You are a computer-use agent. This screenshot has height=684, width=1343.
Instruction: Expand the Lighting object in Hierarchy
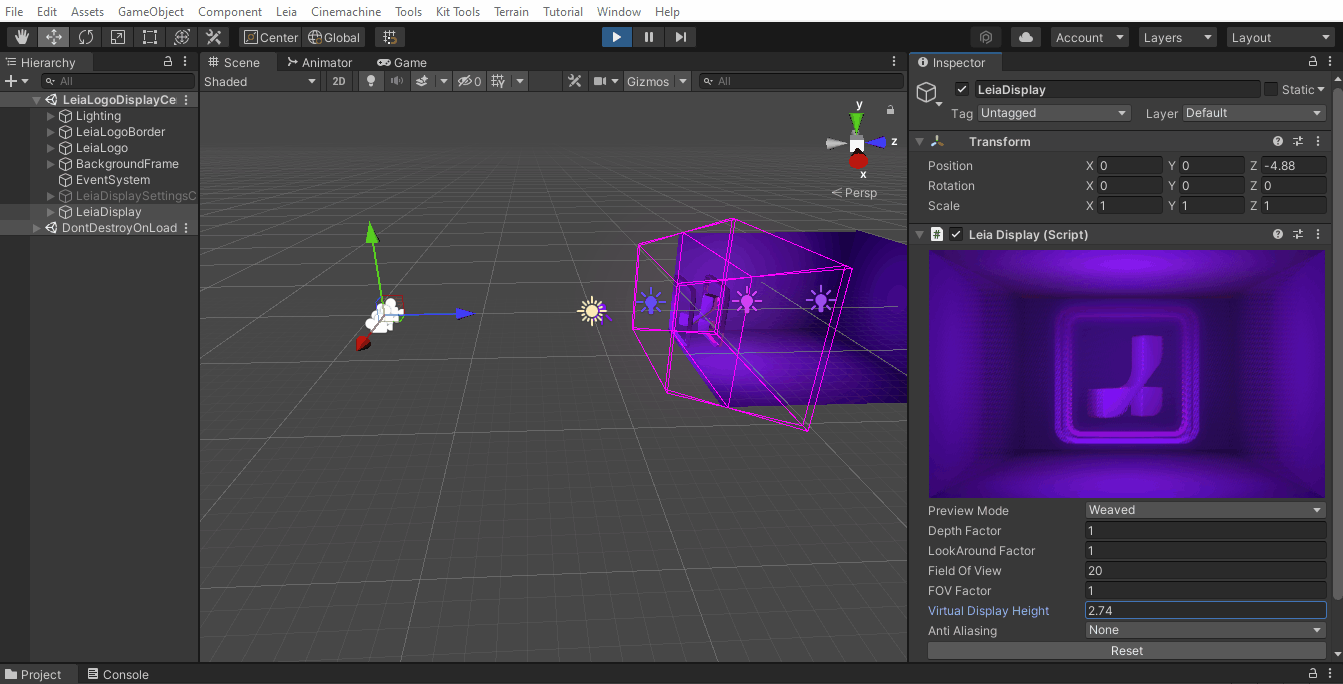coord(51,116)
